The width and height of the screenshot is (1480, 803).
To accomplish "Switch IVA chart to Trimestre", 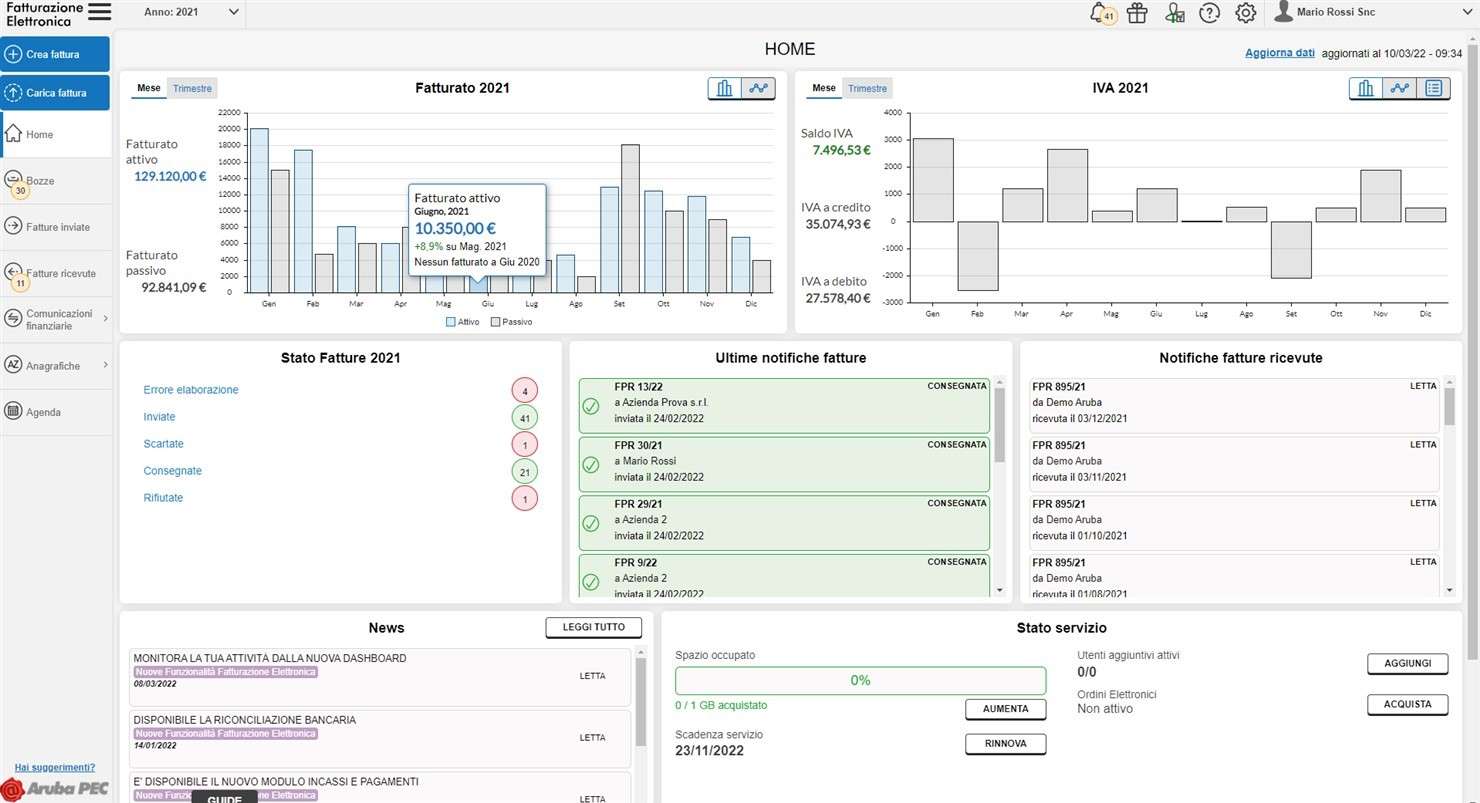I will tap(867, 89).
